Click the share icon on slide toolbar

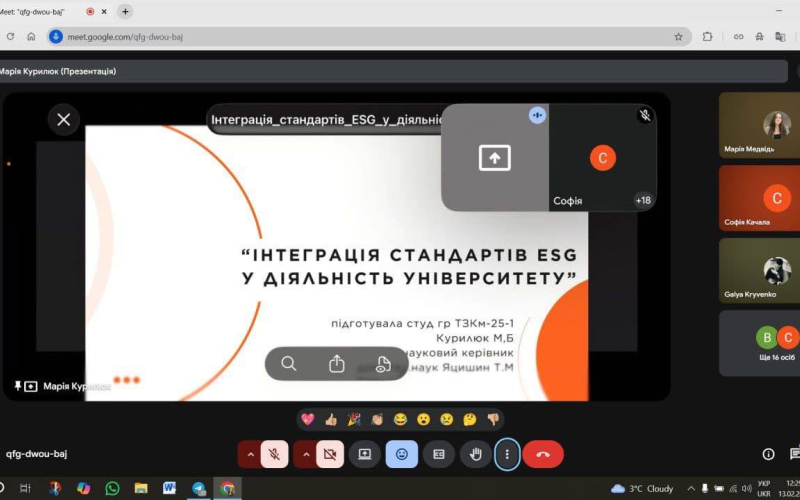(x=337, y=364)
